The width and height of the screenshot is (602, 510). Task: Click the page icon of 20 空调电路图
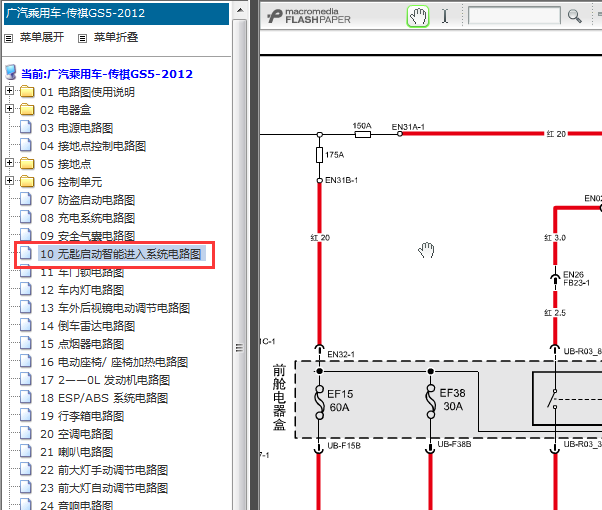click(x=26, y=434)
